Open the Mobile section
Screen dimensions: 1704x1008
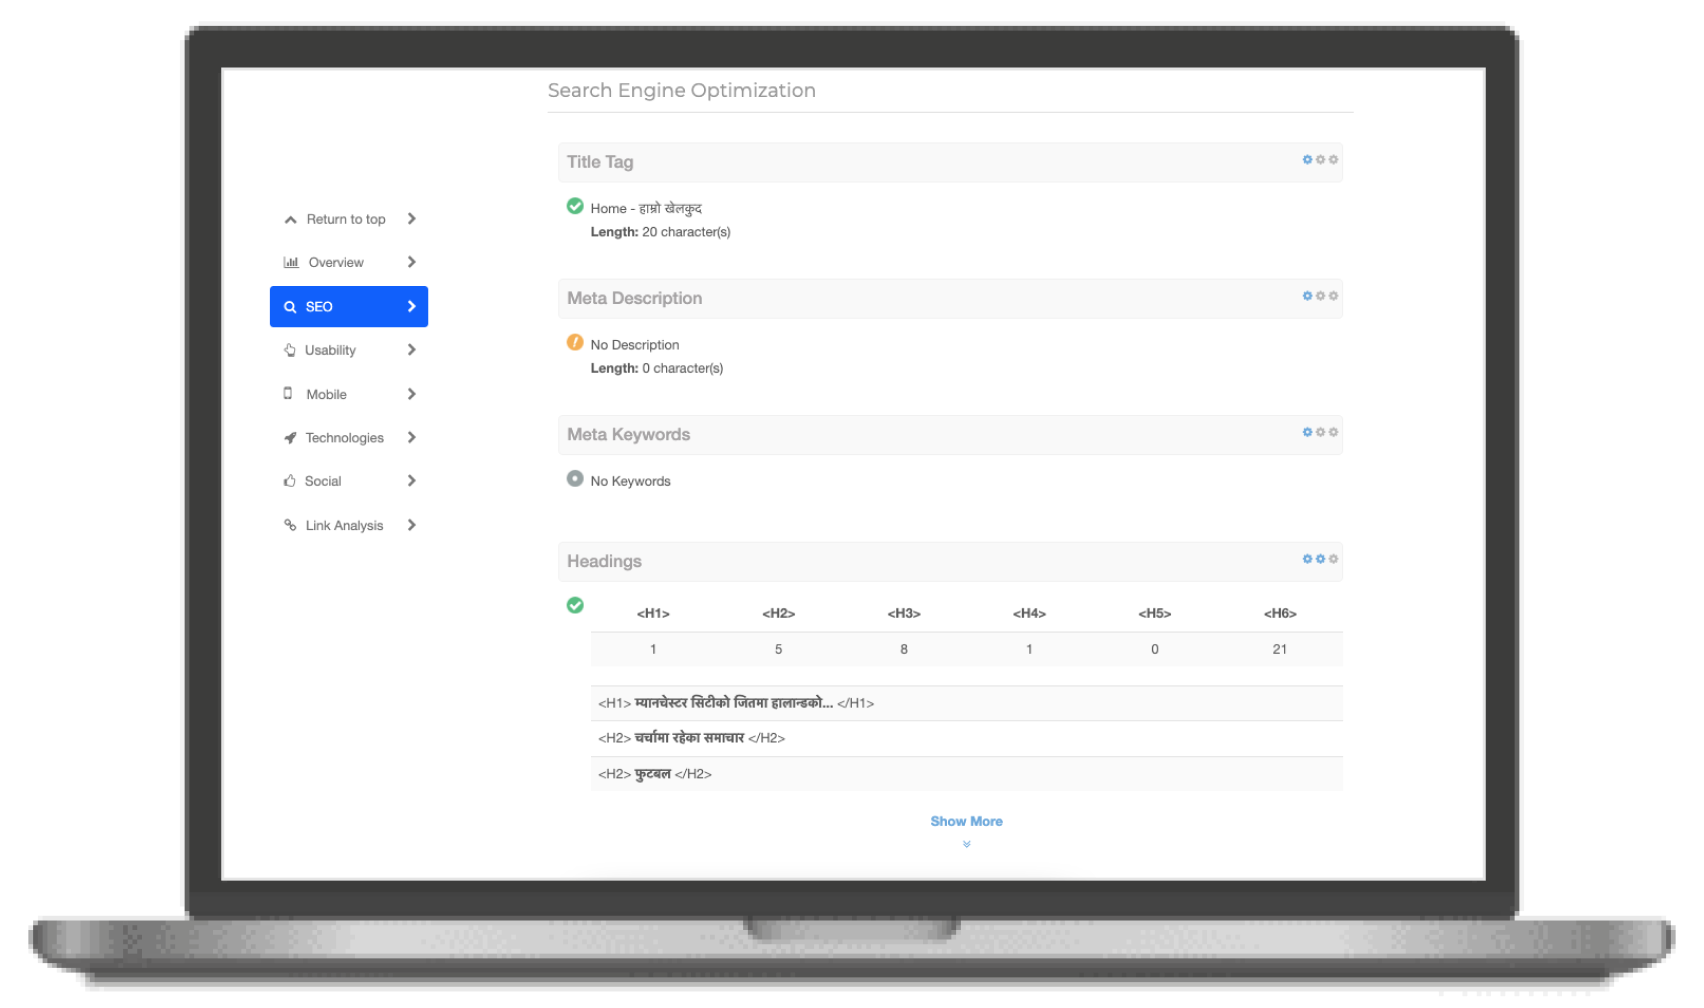click(x=349, y=394)
